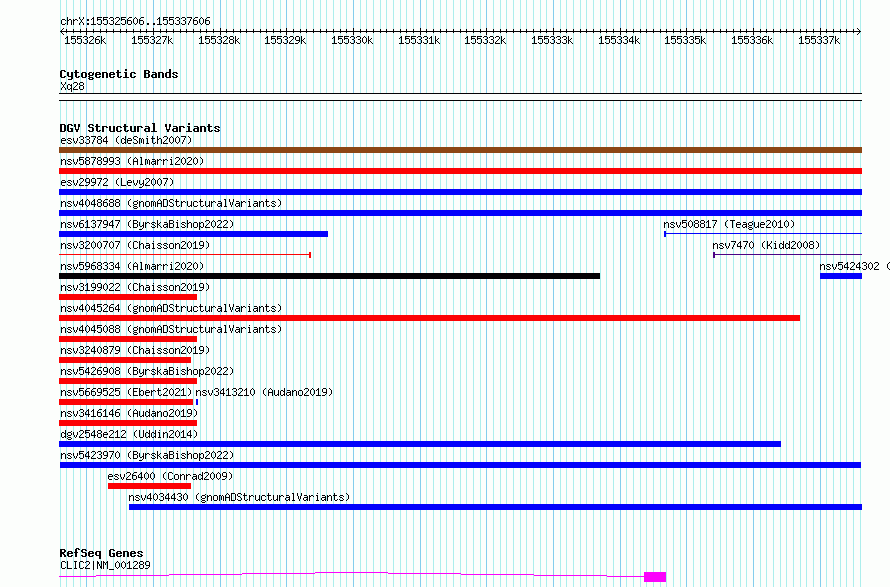
Task: Select nsv3200707 (Chaisson2019) label
Action: click(x=135, y=245)
